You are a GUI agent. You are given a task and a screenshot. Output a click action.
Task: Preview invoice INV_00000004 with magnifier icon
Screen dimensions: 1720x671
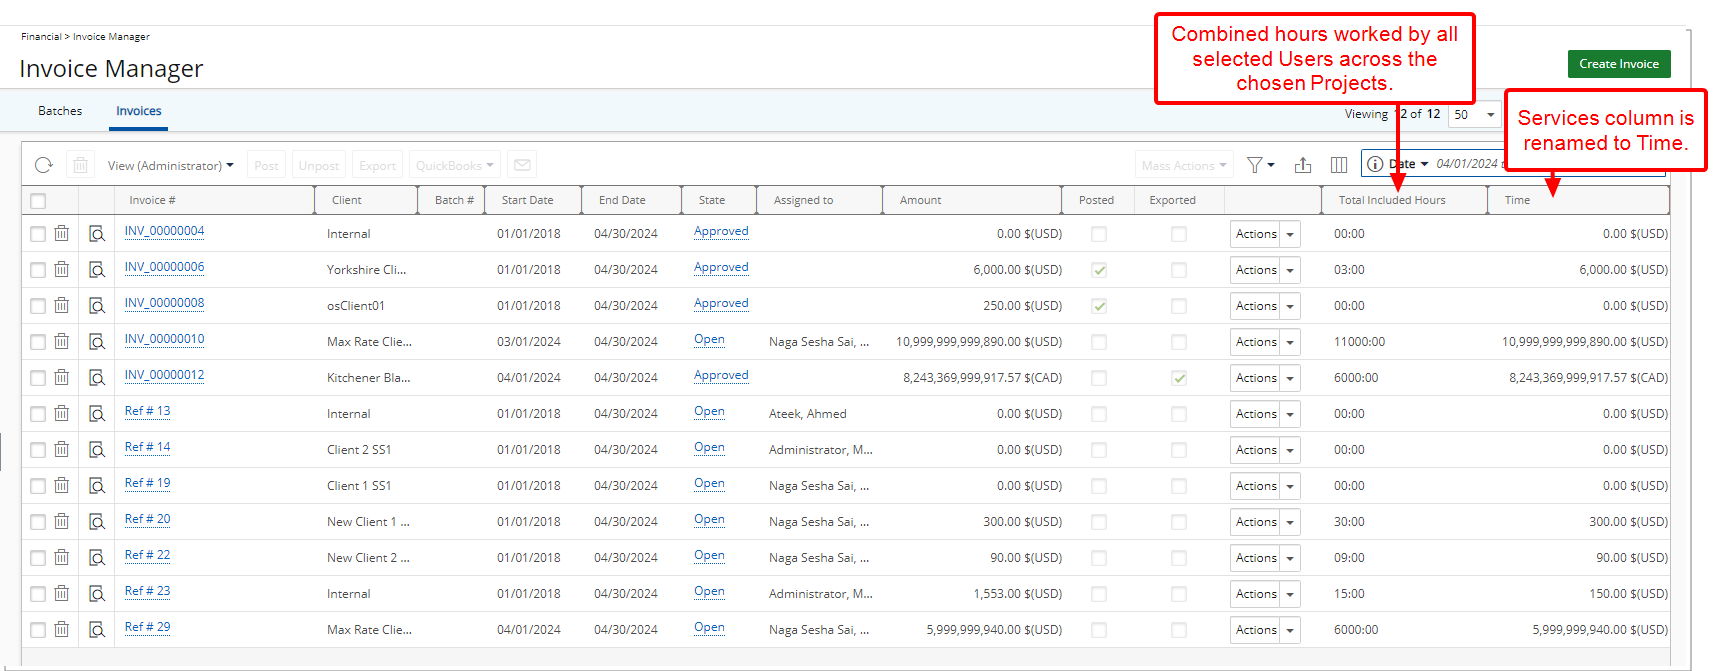click(97, 233)
